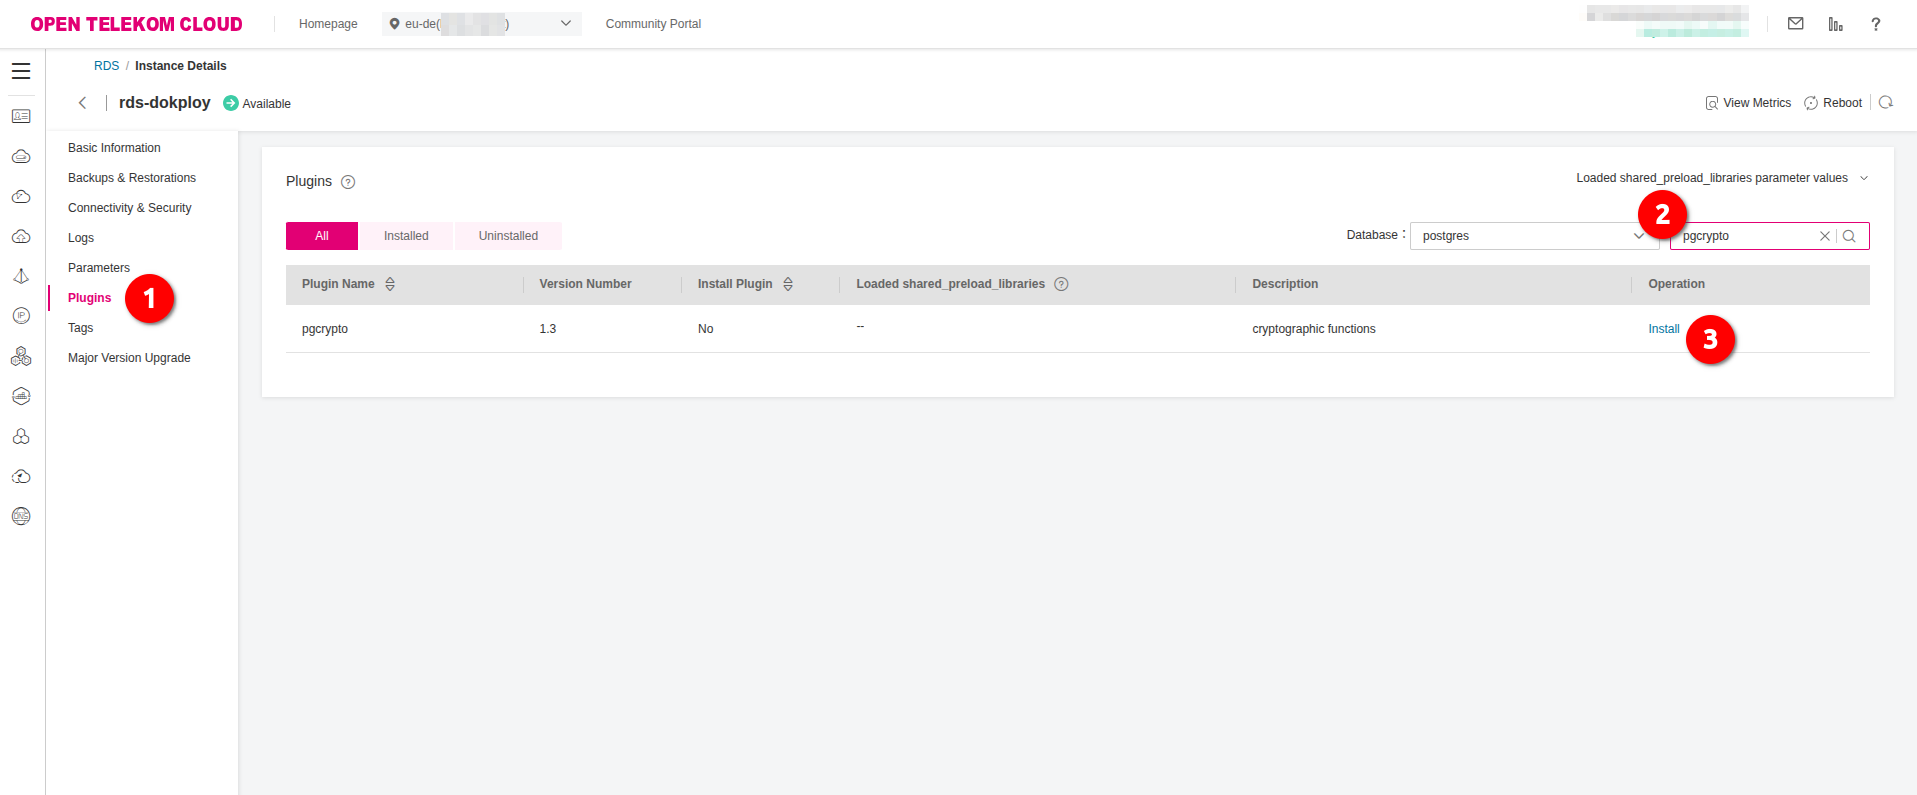The height and width of the screenshot is (795, 1917).
Task: Select the All plugins filter
Action: pyautogui.click(x=322, y=236)
